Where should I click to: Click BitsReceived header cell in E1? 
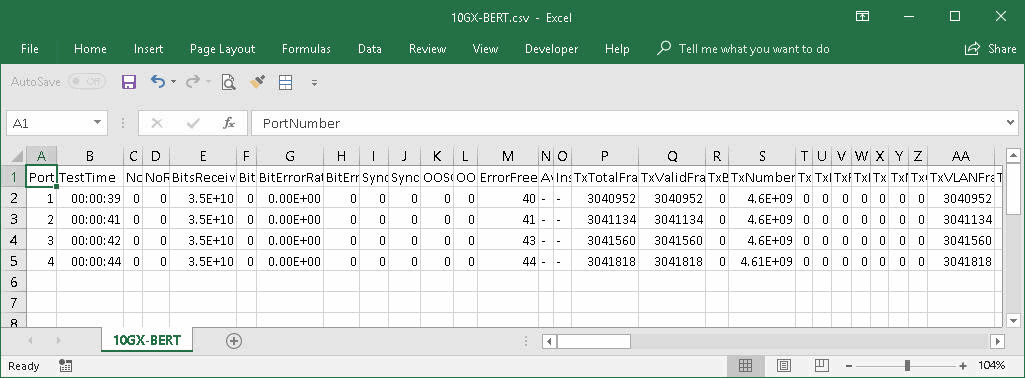click(x=203, y=178)
